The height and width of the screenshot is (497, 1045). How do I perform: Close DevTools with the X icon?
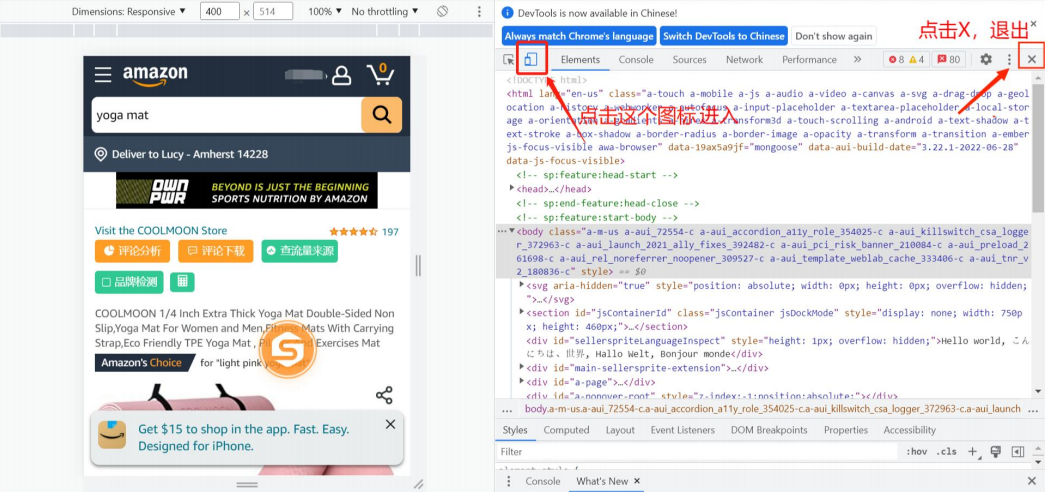pos(1032,59)
